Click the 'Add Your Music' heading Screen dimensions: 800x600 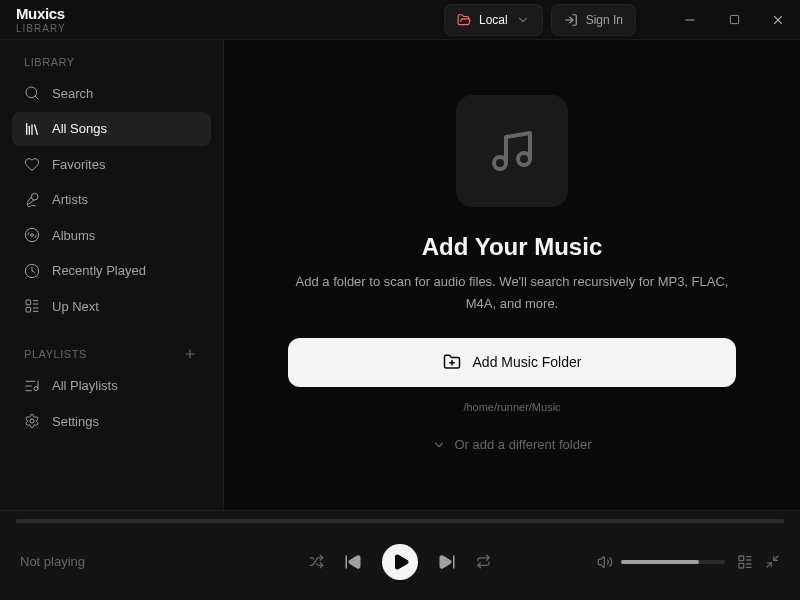[512, 247]
